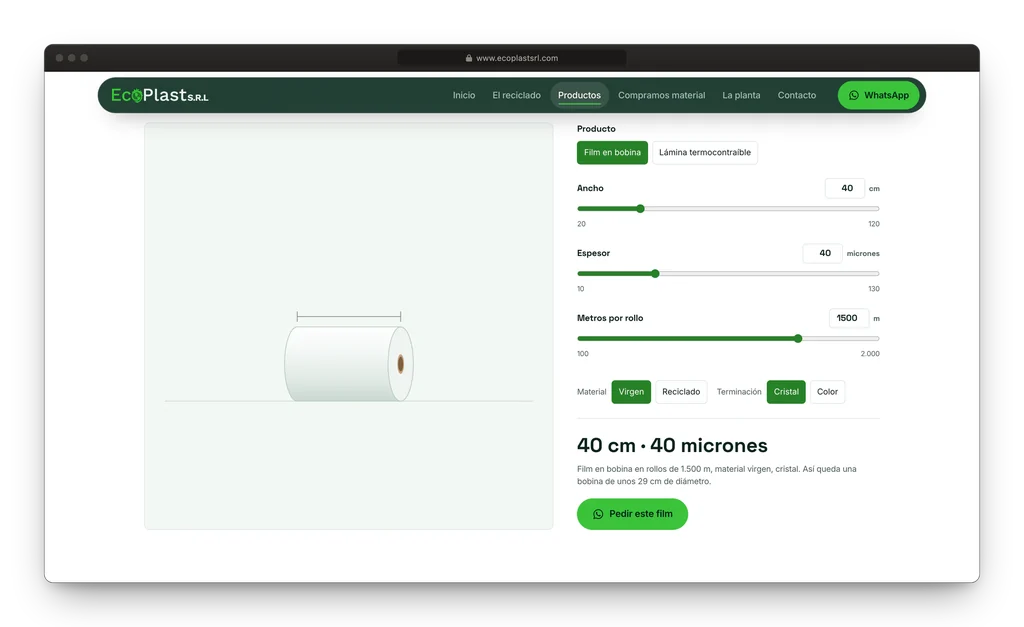Click the Ancho slider handle
Screen dimensions: 1024x627
641,209
